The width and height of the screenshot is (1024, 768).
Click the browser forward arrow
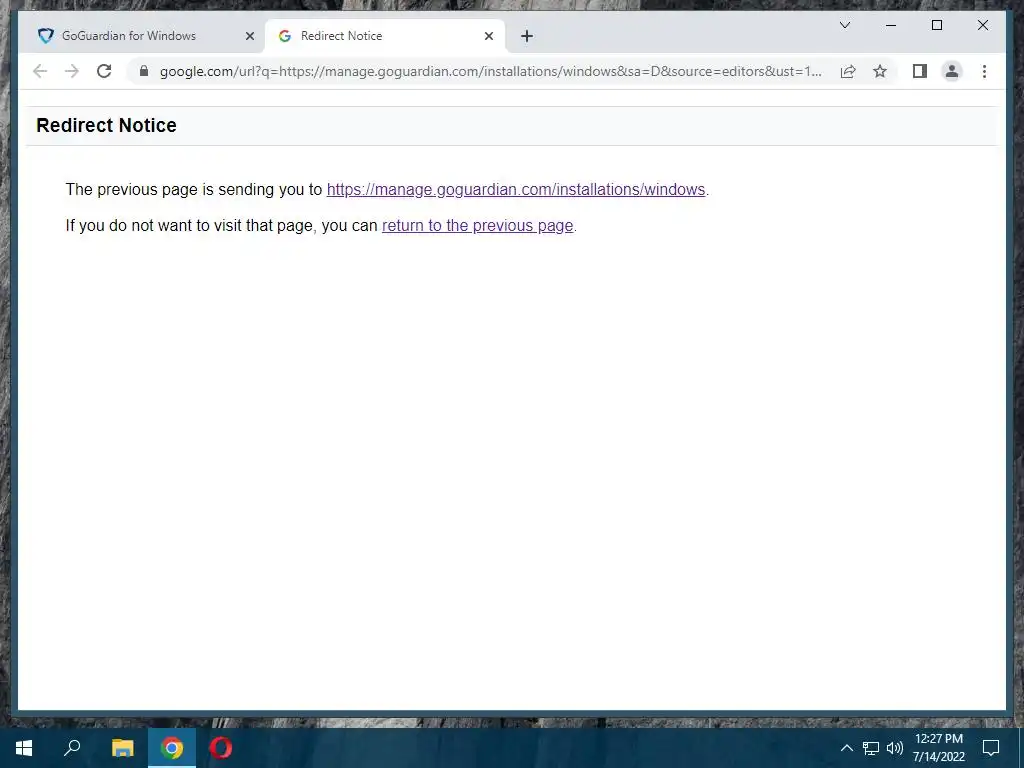coord(72,71)
